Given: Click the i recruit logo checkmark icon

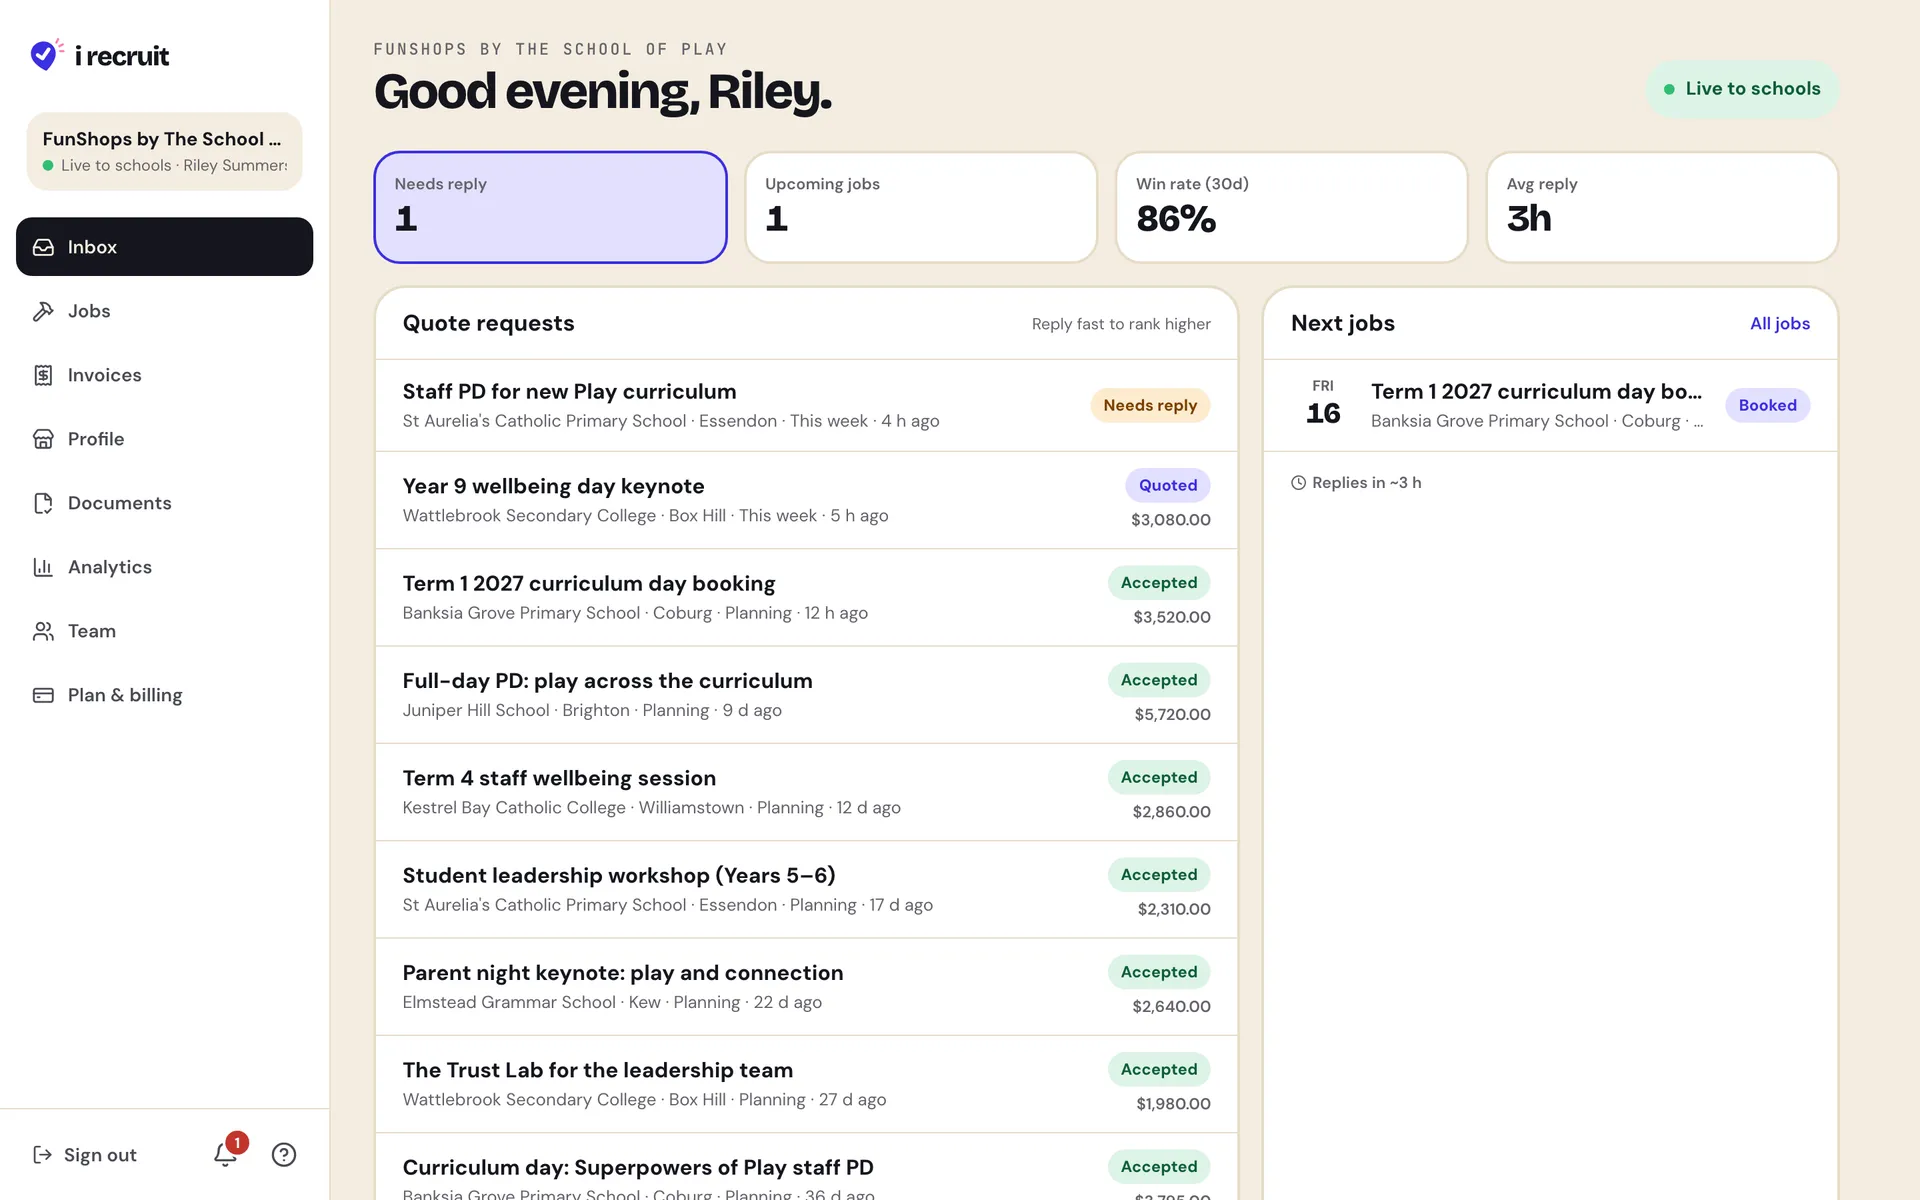Looking at the screenshot, I should point(46,55).
